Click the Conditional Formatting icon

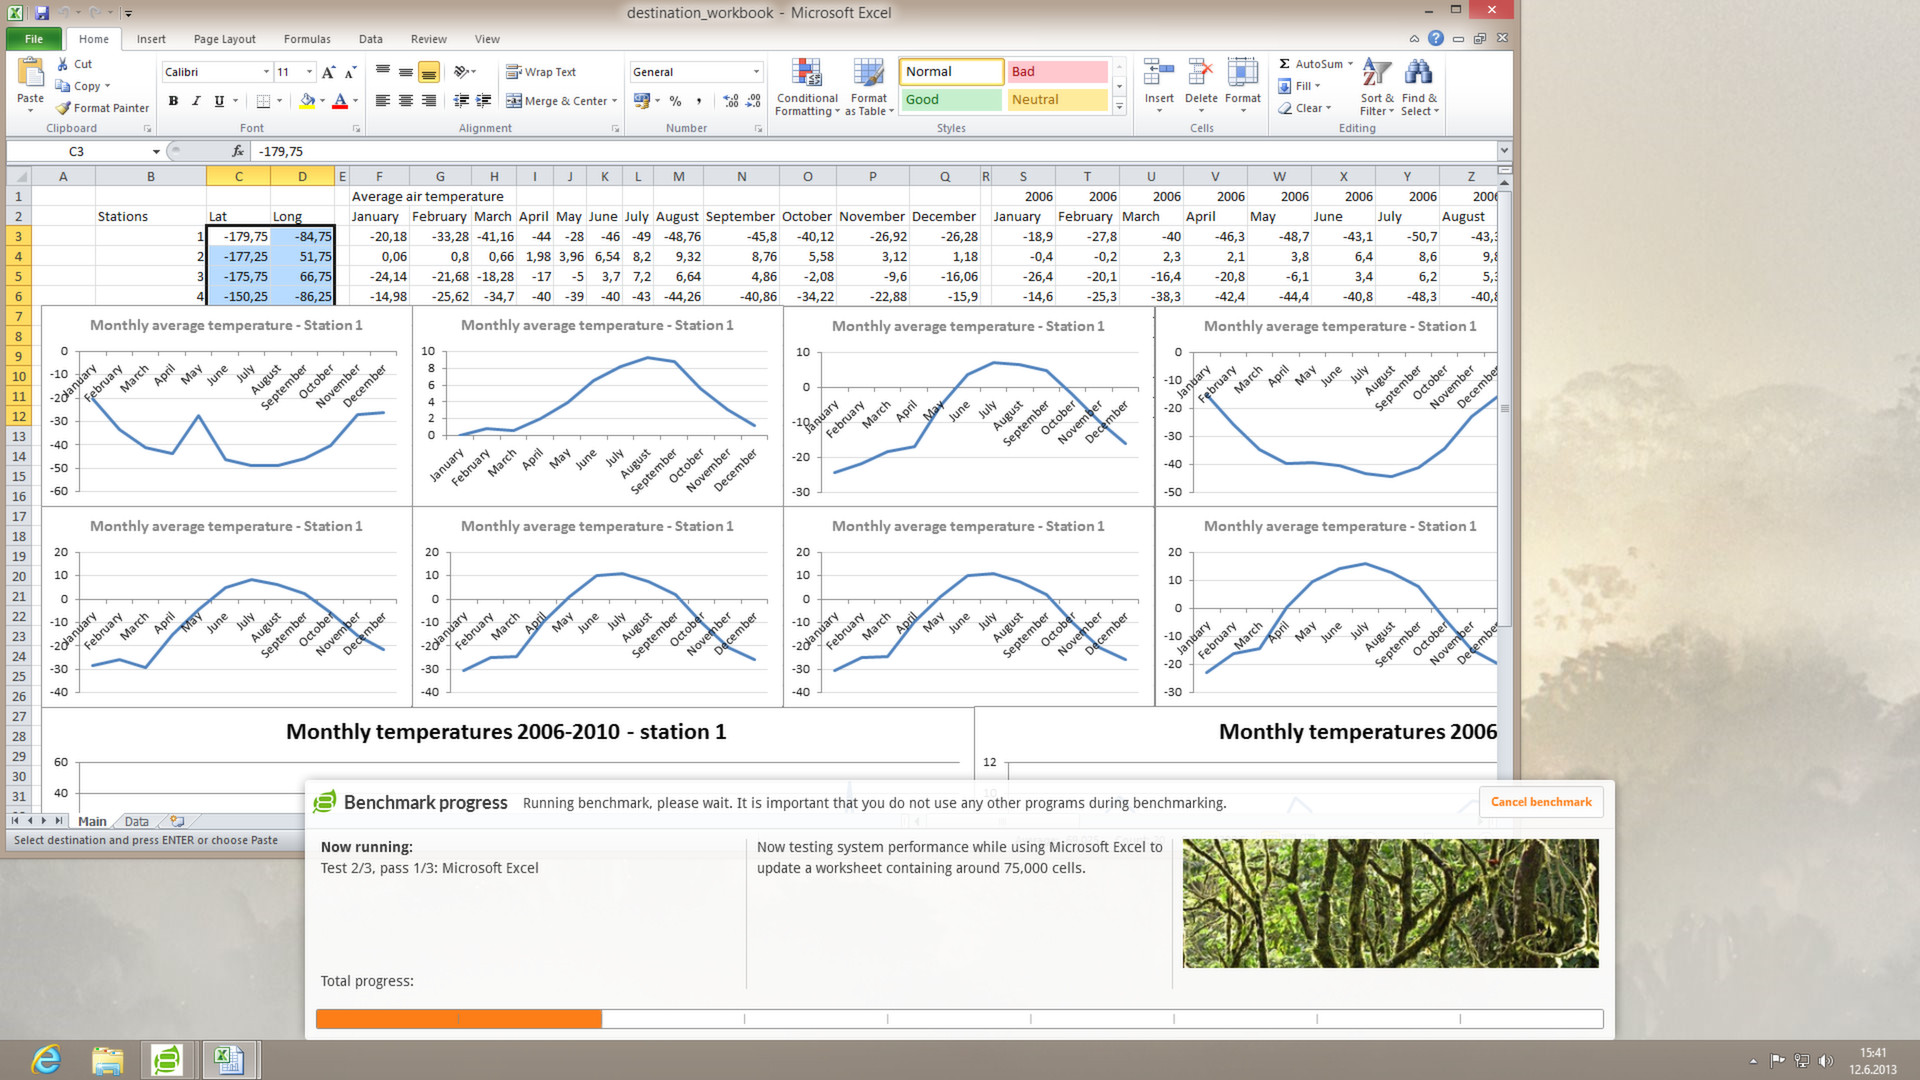click(807, 74)
